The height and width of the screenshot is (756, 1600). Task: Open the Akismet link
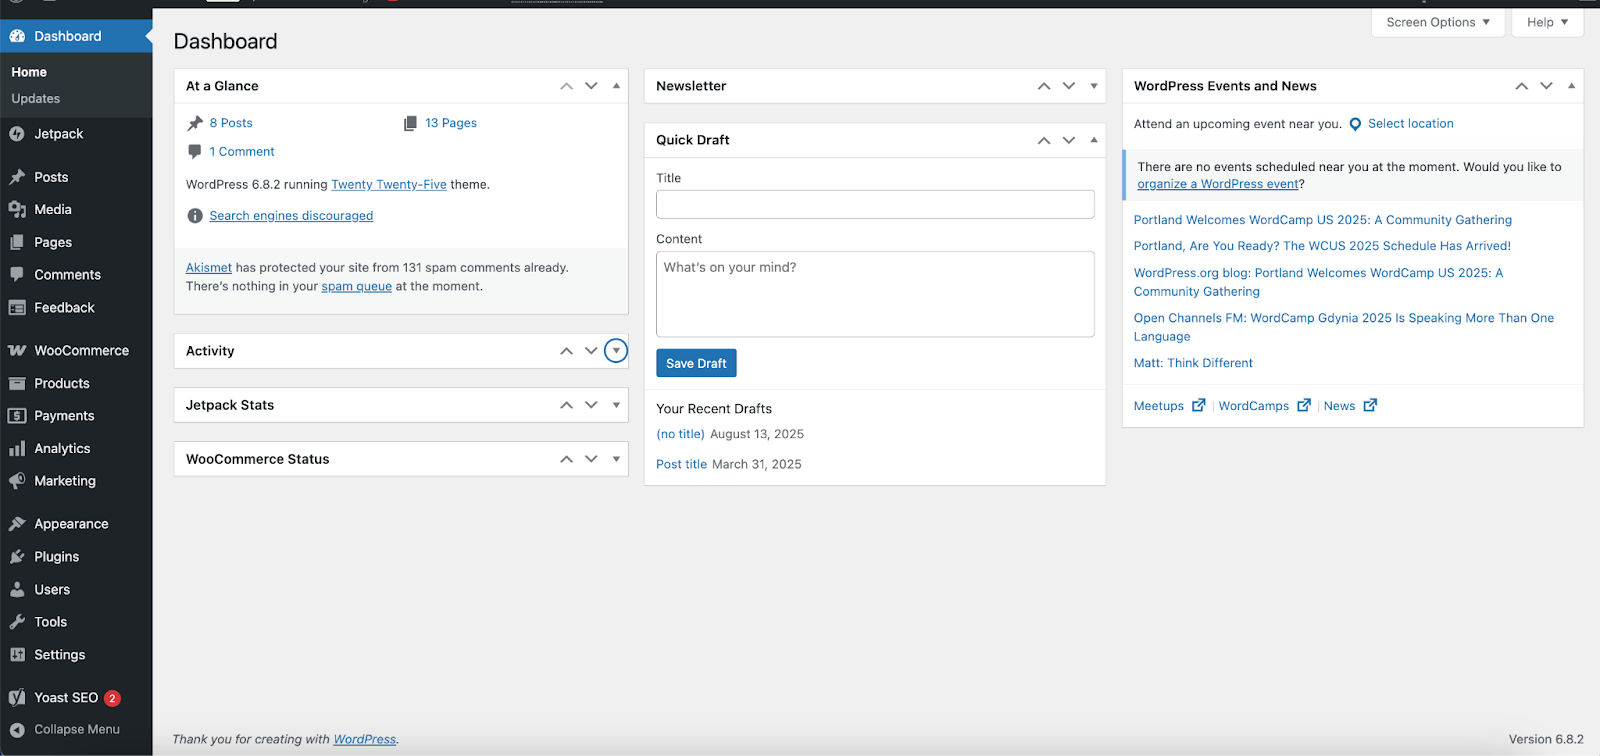(x=209, y=268)
